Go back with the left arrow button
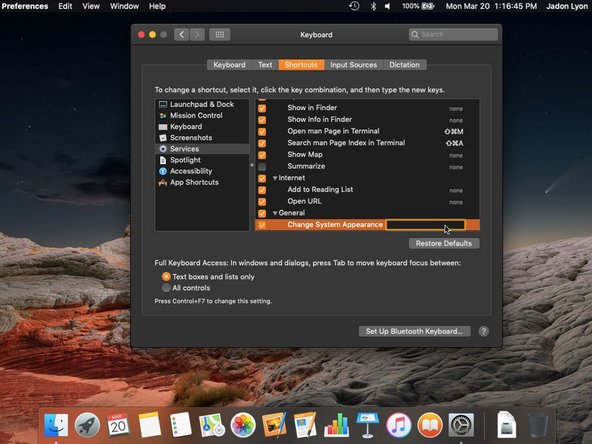The width and height of the screenshot is (592, 444). click(x=182, y=35)
